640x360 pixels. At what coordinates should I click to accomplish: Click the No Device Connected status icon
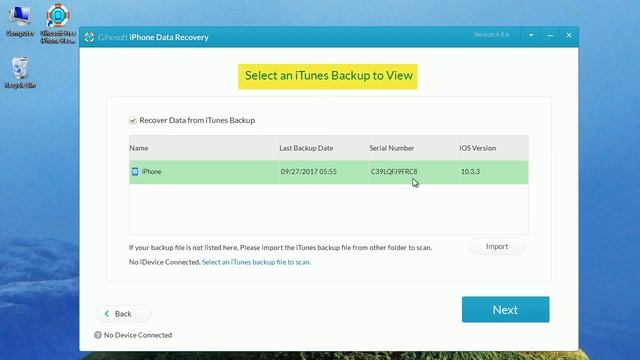(98, 335)
